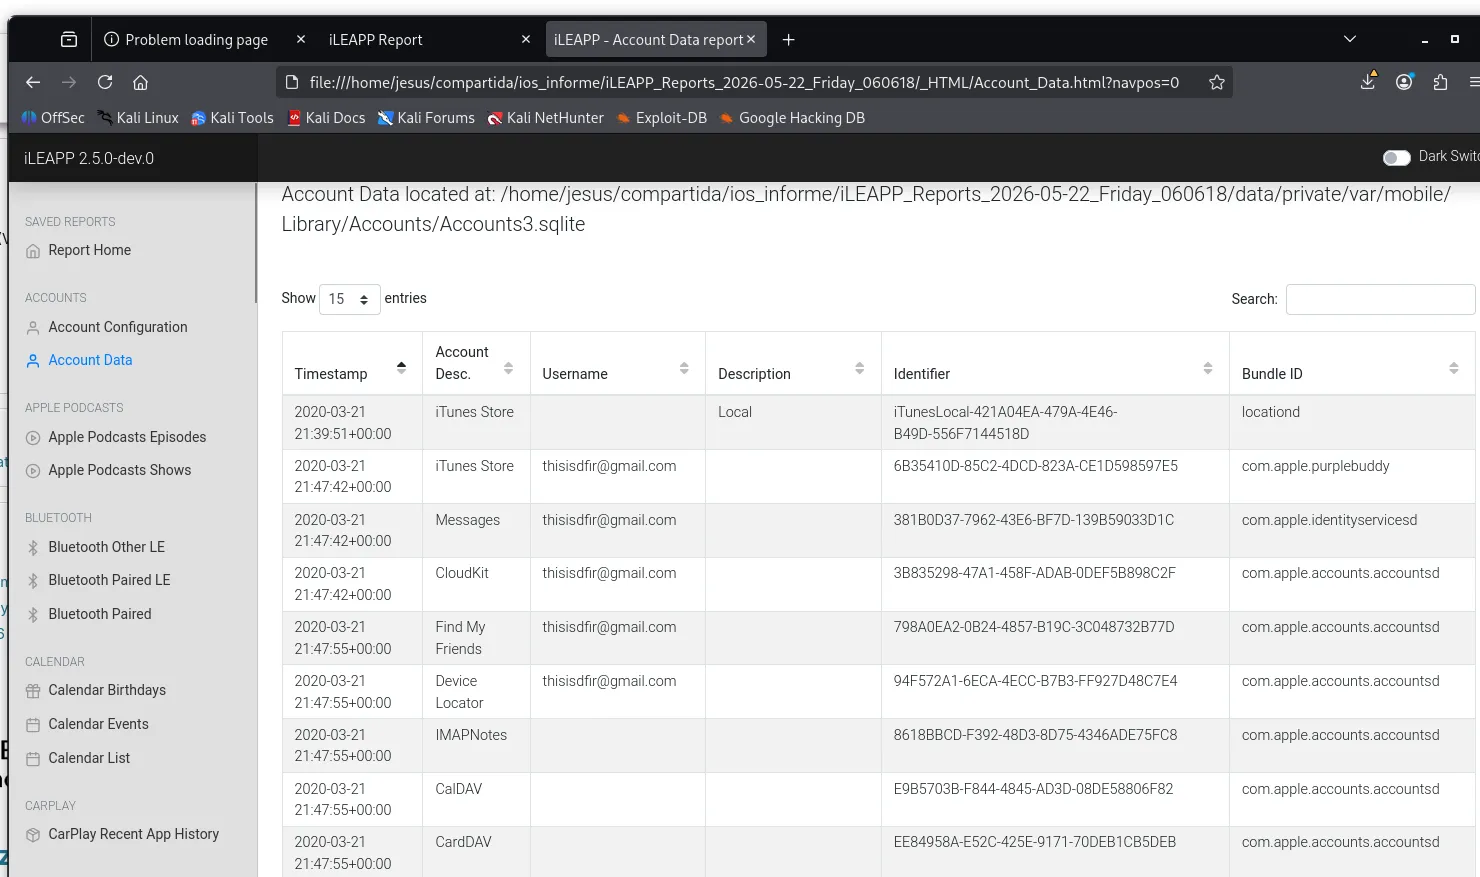The width and height of the screenshot is (1480, 877).
Task: Click the table Search input field
Action: click(1380, 299)
